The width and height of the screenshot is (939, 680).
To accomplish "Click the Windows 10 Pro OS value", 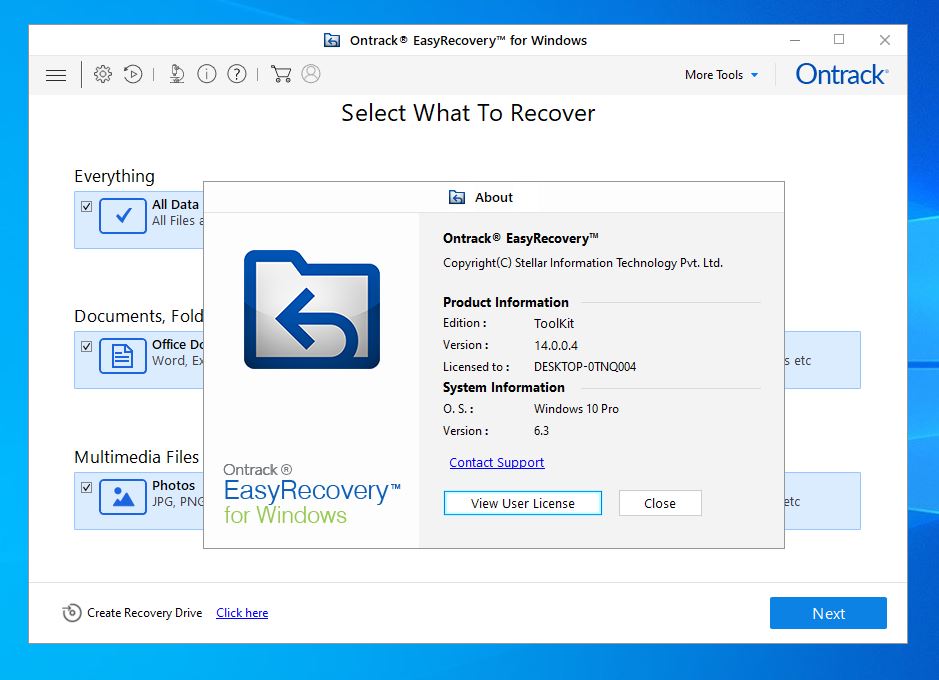I will [576, 409].
